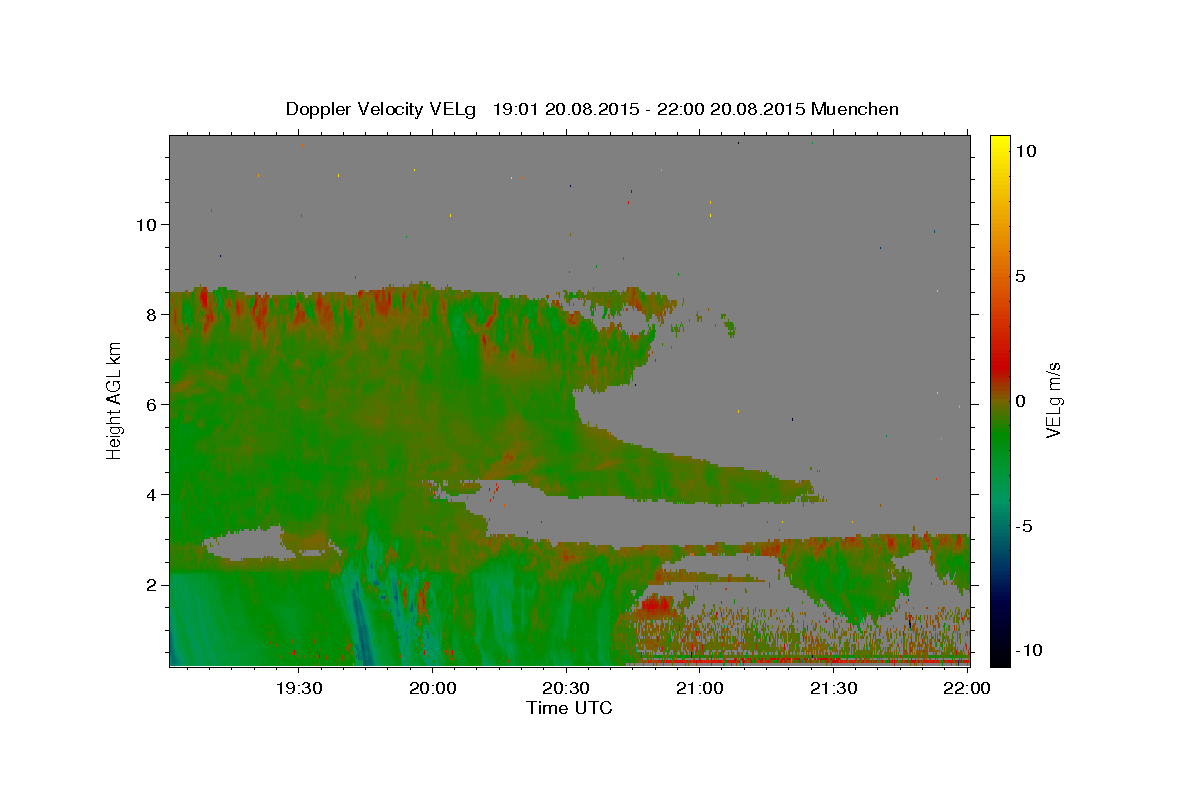Click the plot title 'Doppler Velocity VELg'

[381, 109]
